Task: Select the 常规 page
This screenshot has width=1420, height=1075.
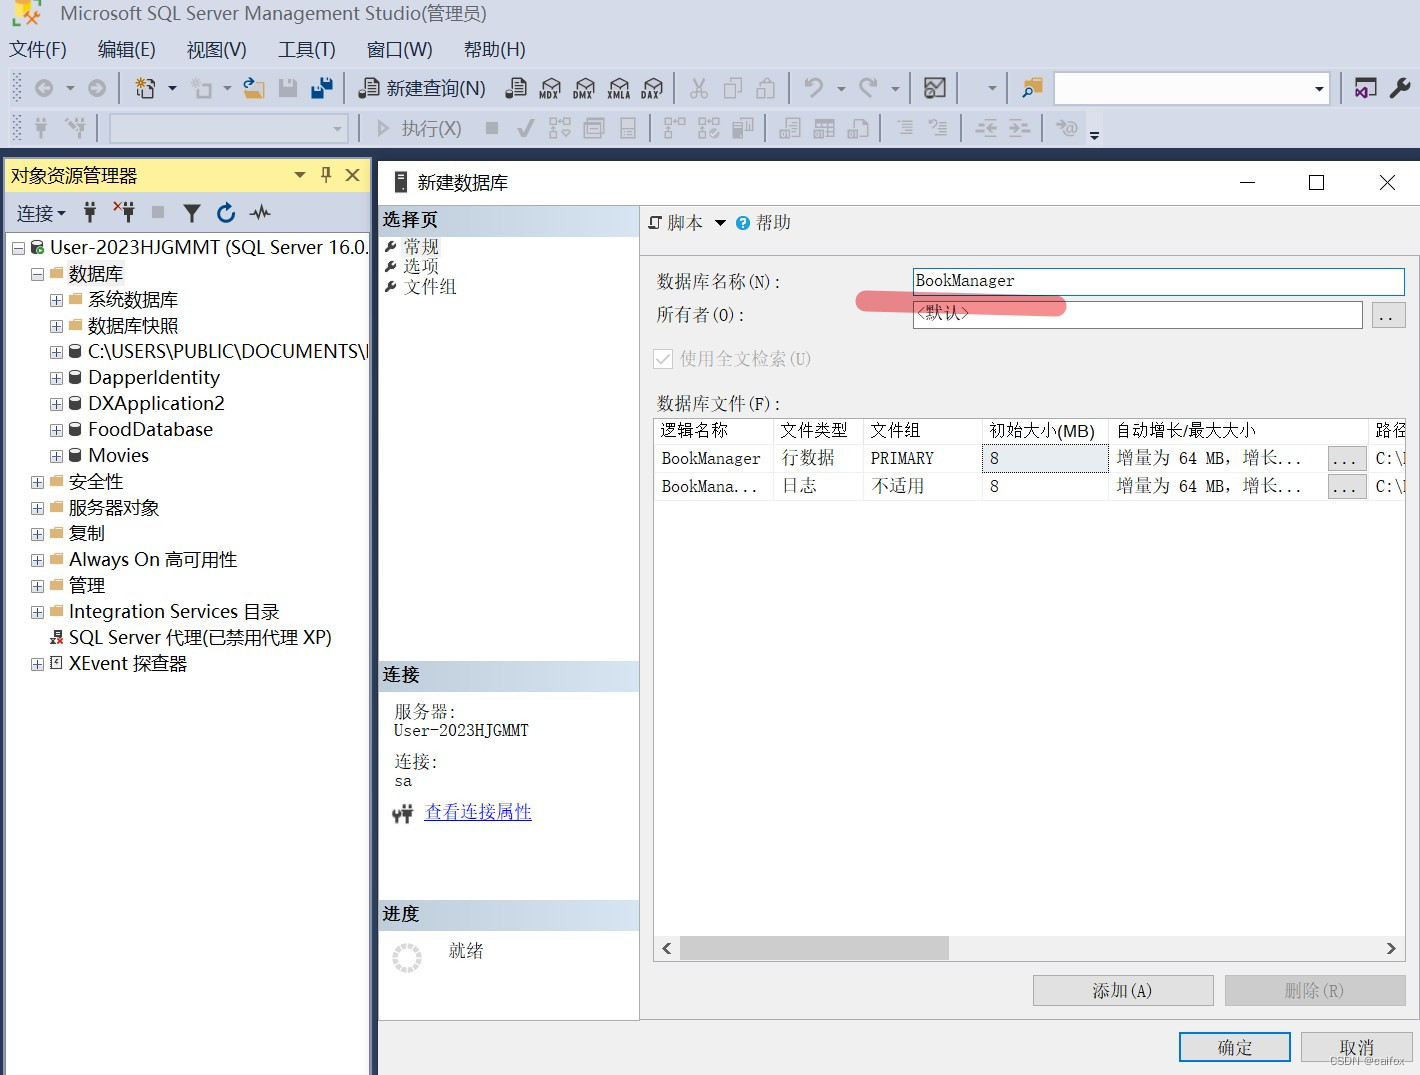Action: click(421, 247)
